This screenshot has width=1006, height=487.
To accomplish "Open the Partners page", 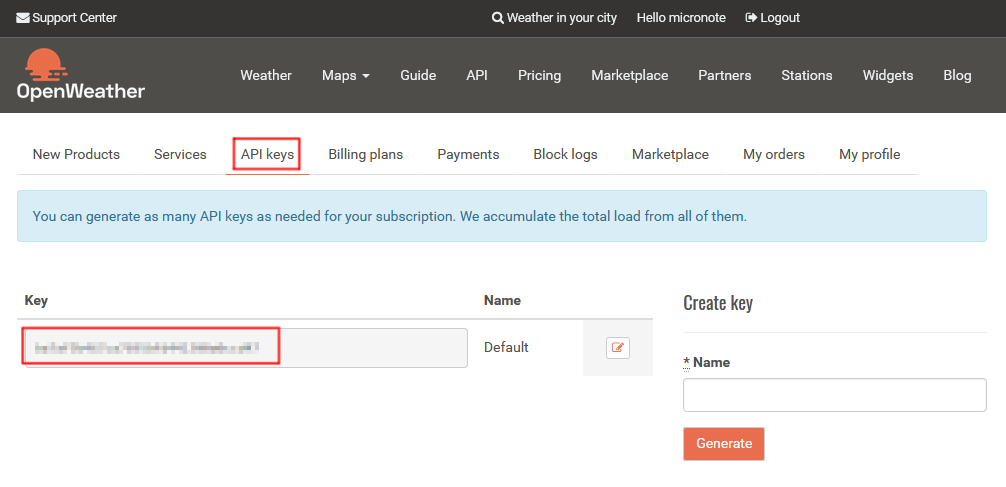I will (x=725, y=75).
